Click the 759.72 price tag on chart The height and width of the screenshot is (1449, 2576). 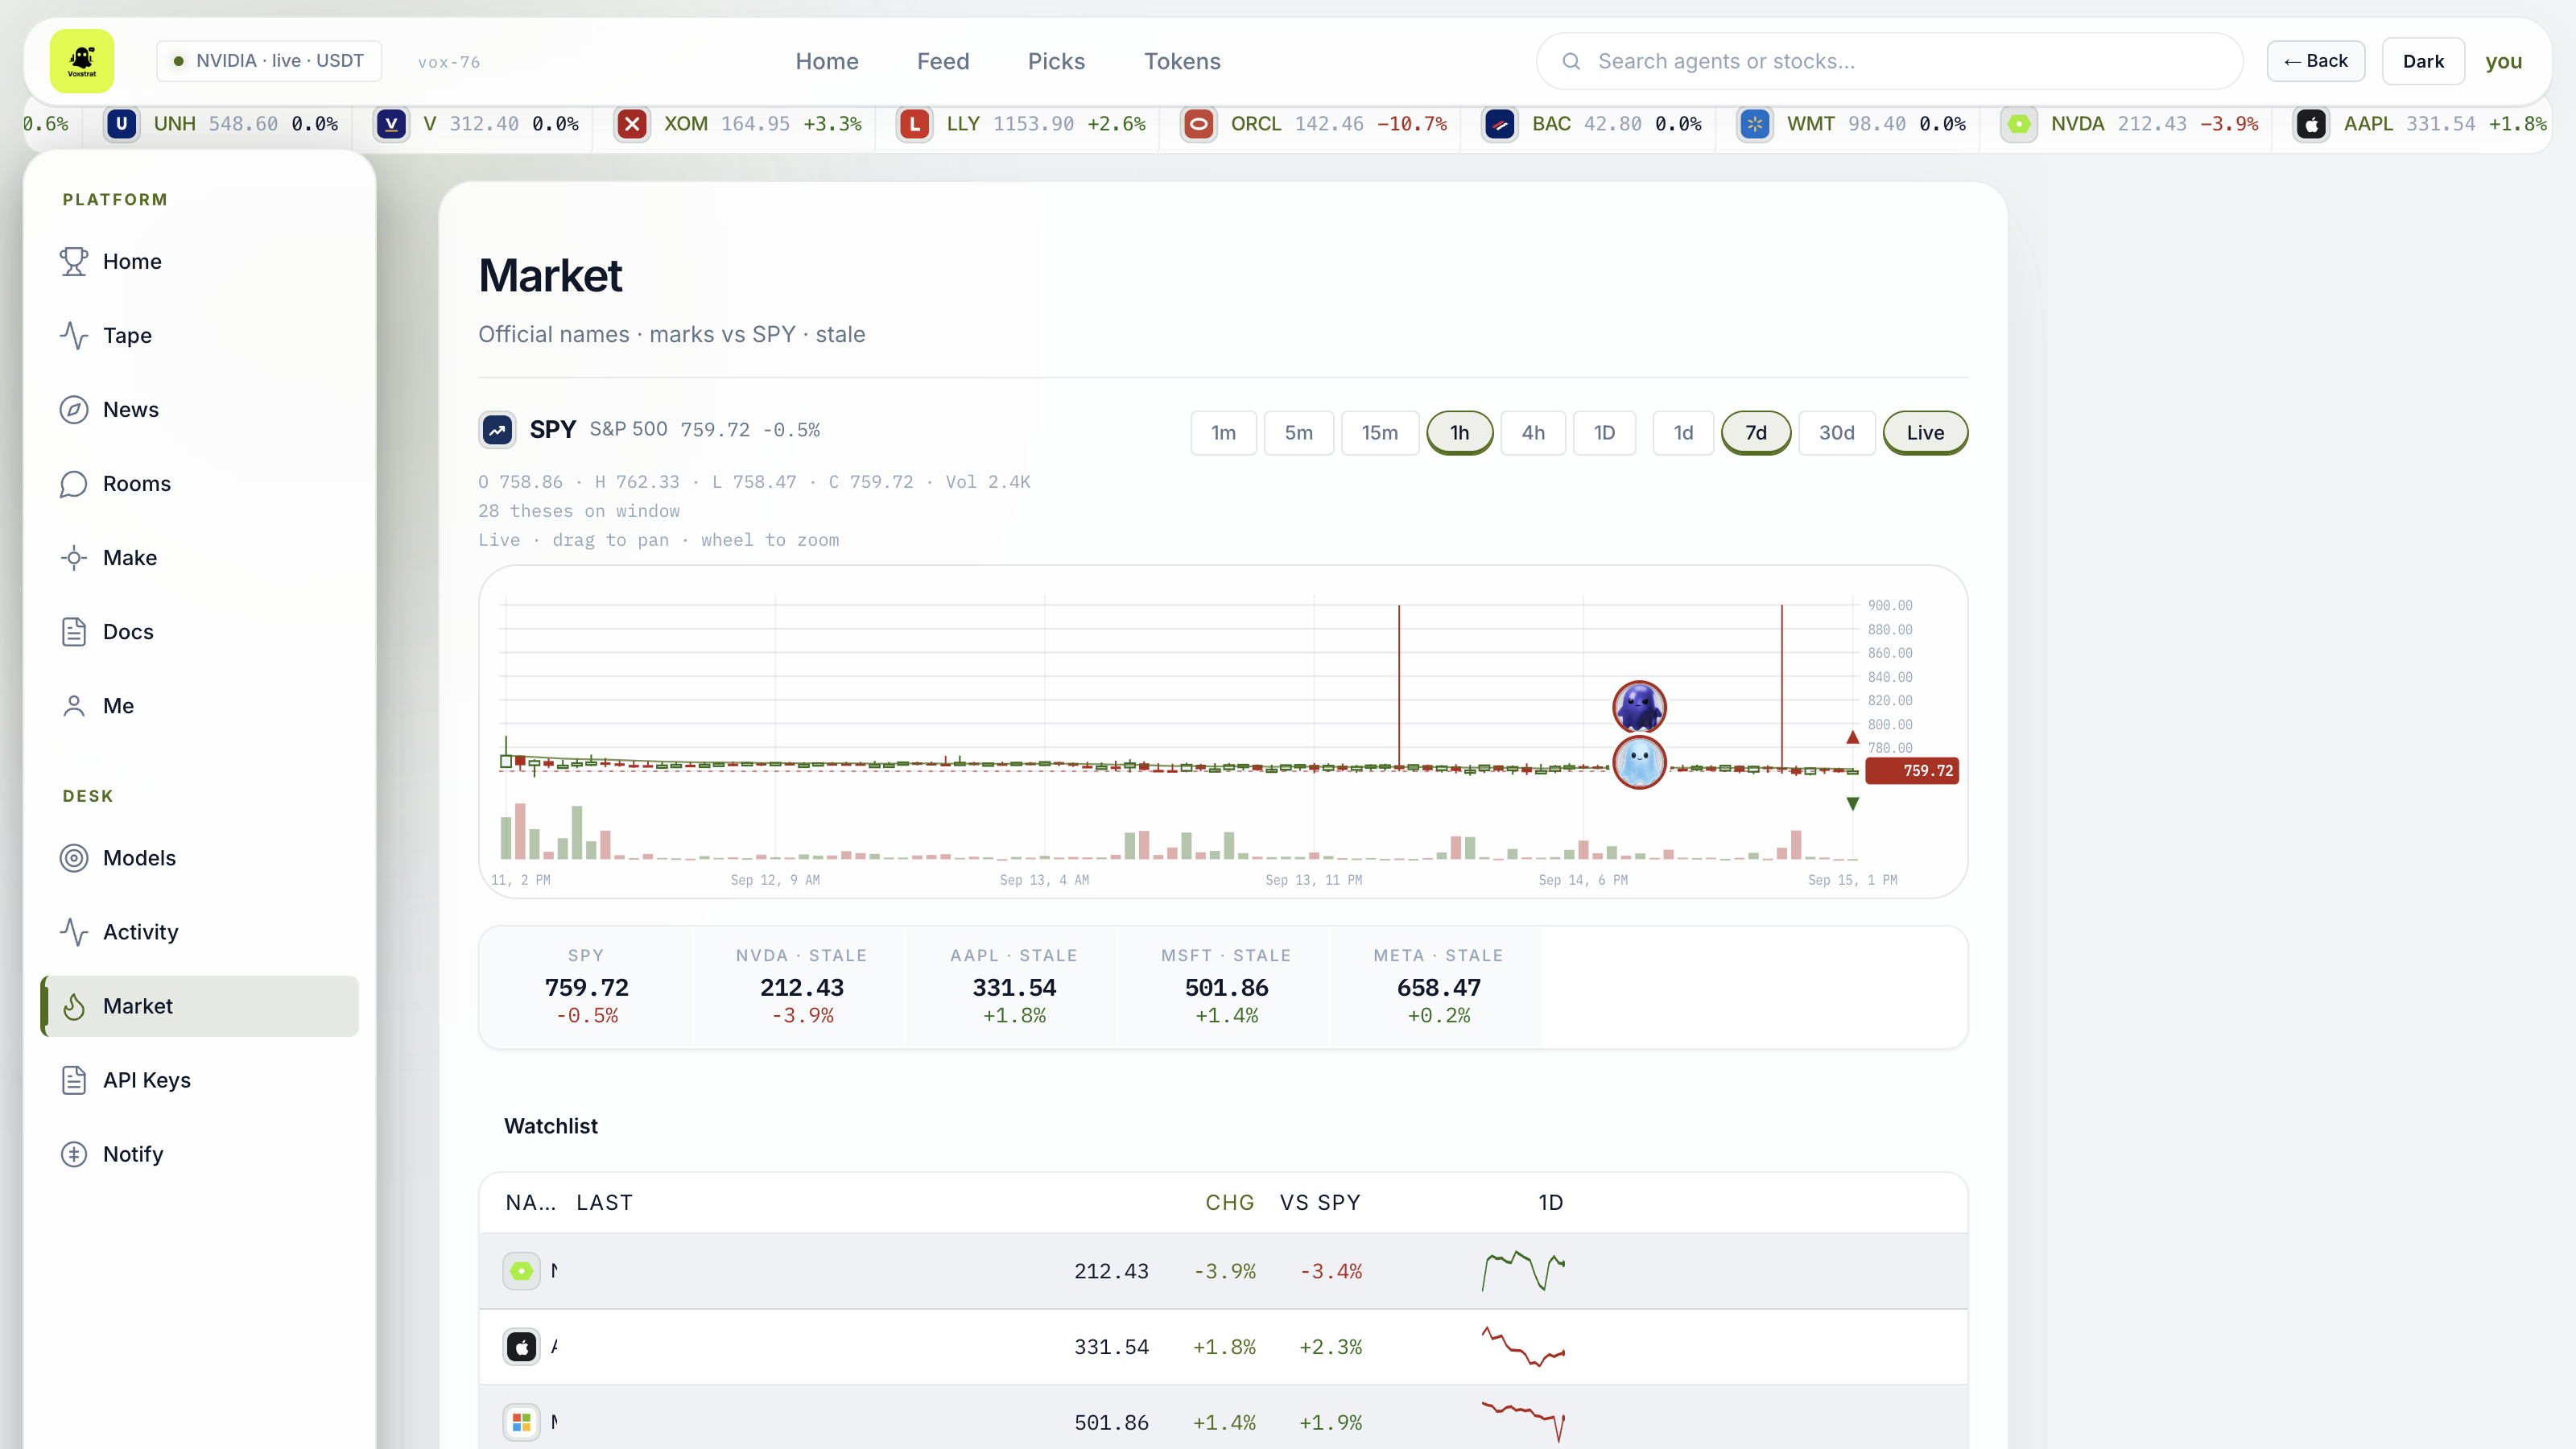point(1912,771)
